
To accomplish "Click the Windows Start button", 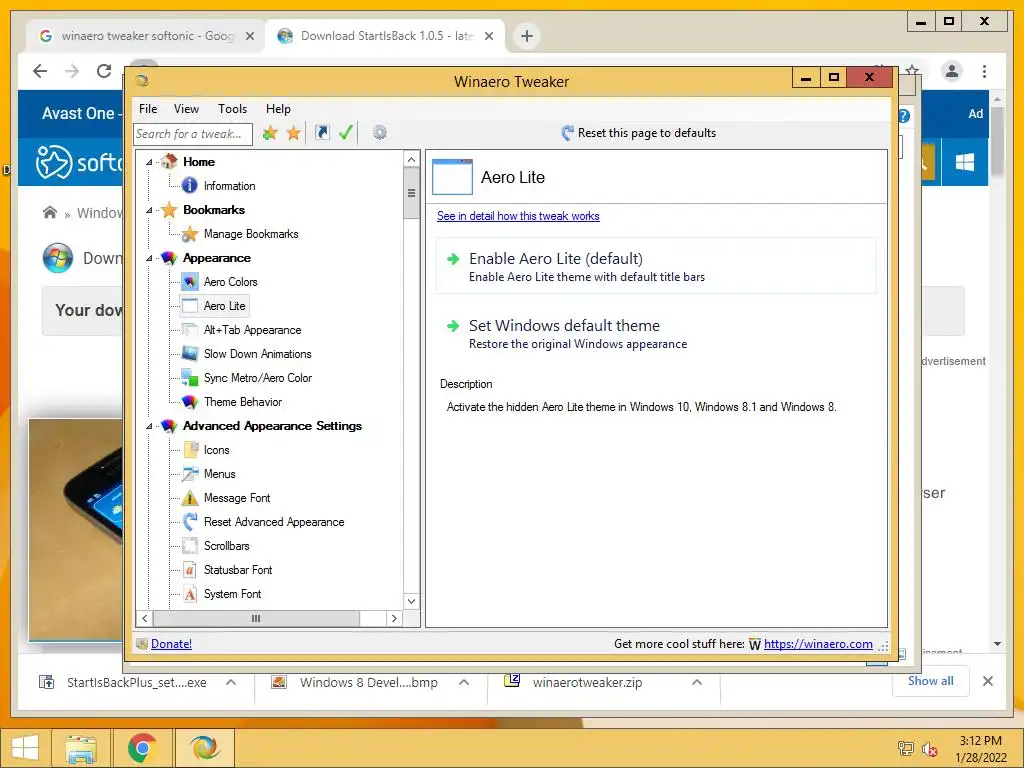I will click(x=25, y=748).
